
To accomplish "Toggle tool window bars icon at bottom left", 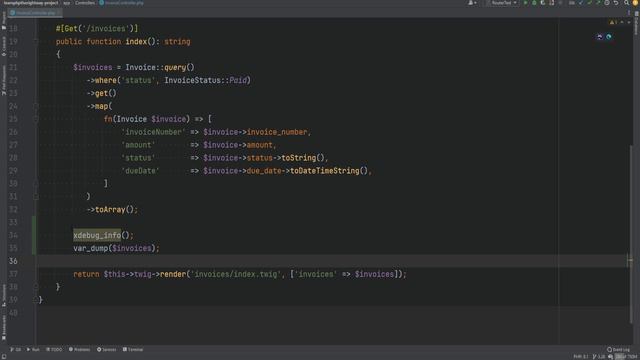I will click(4, 356).
